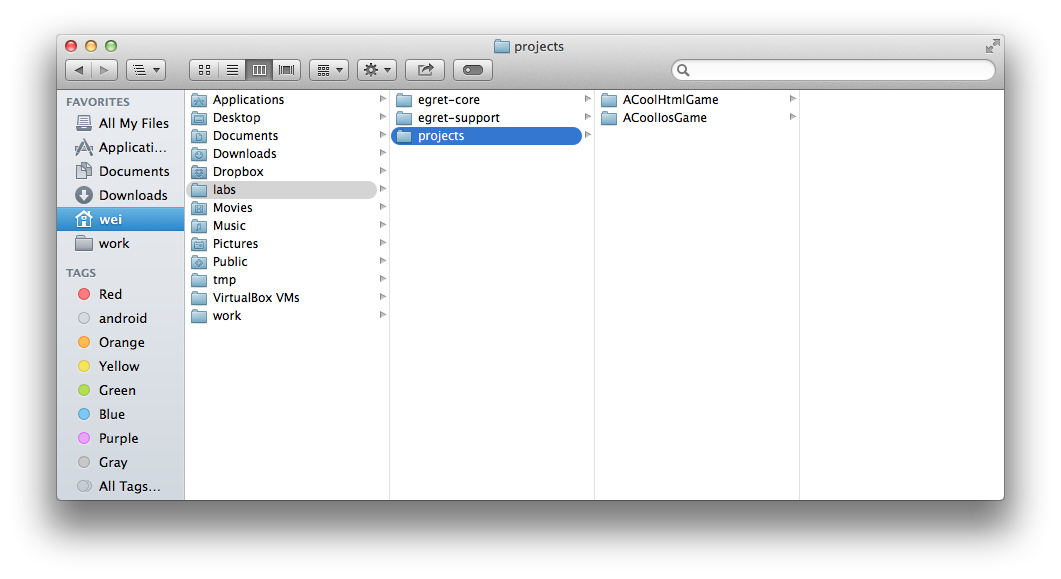
Task: Select the Music folder
Action: click(281, 225)
